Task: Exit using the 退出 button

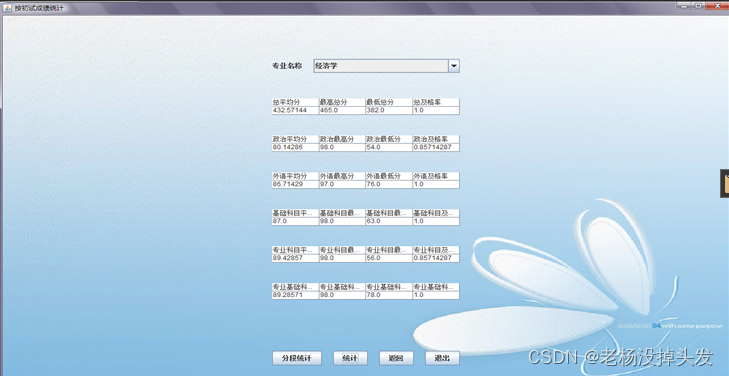Action: [442, 358]
